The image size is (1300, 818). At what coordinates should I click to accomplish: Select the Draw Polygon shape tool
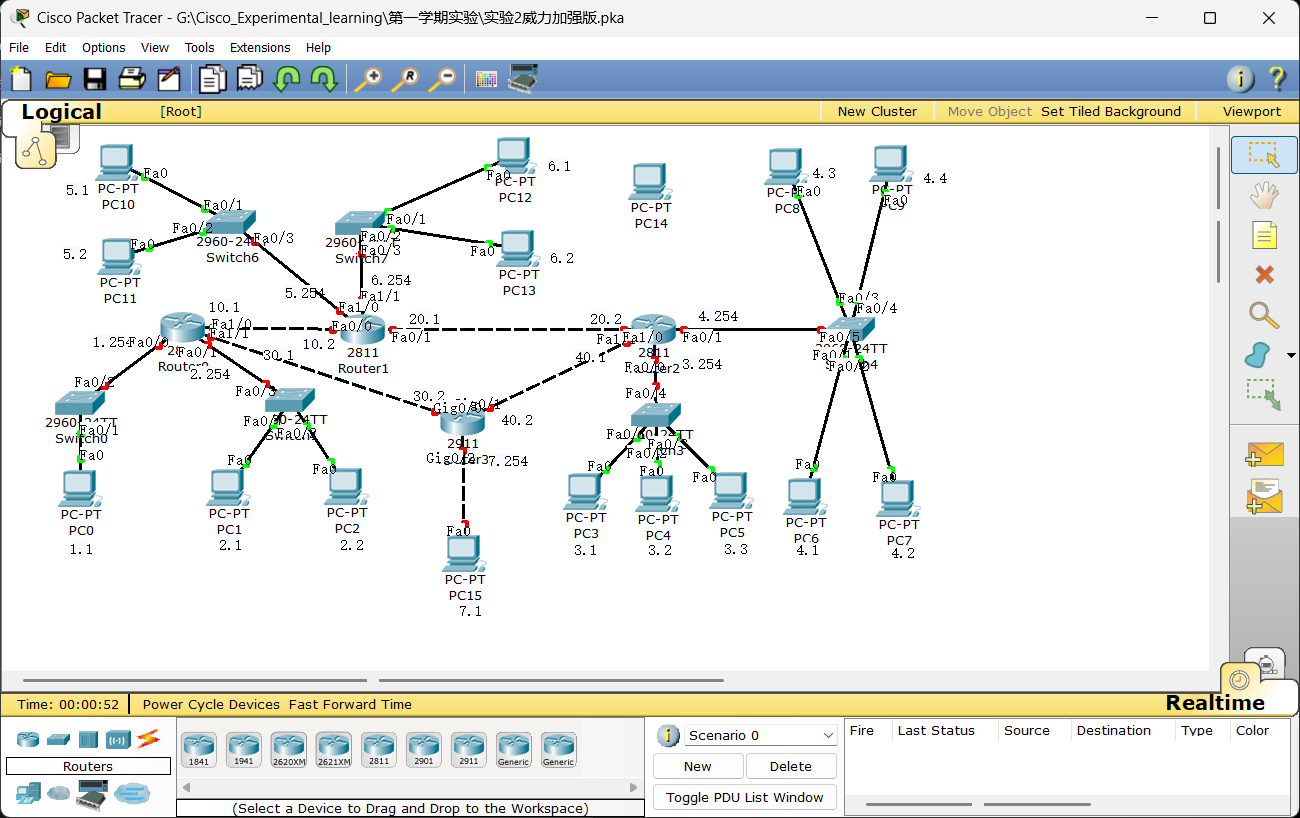[x=1258, y=354]
